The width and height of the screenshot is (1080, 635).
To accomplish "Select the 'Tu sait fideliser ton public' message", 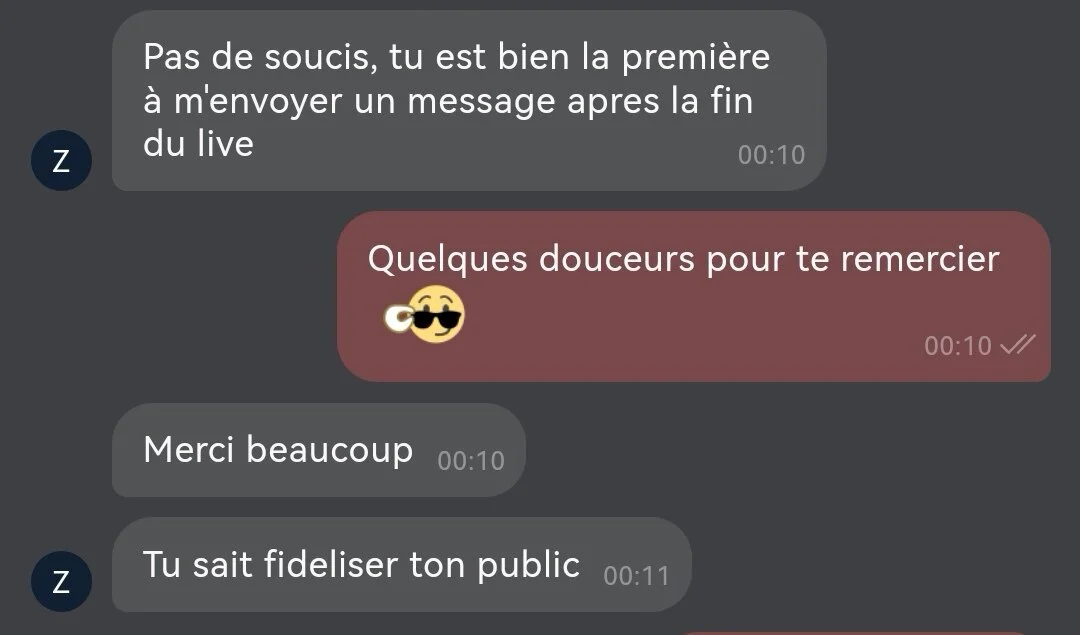I will (x=402, y=565).
